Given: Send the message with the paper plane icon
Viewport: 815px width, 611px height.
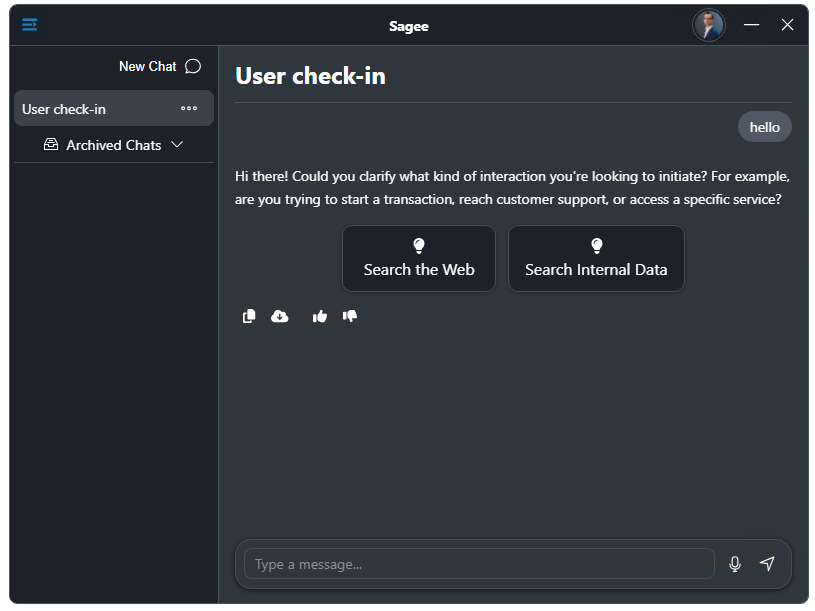Looking at the screenshot, I should click(767, 563).
